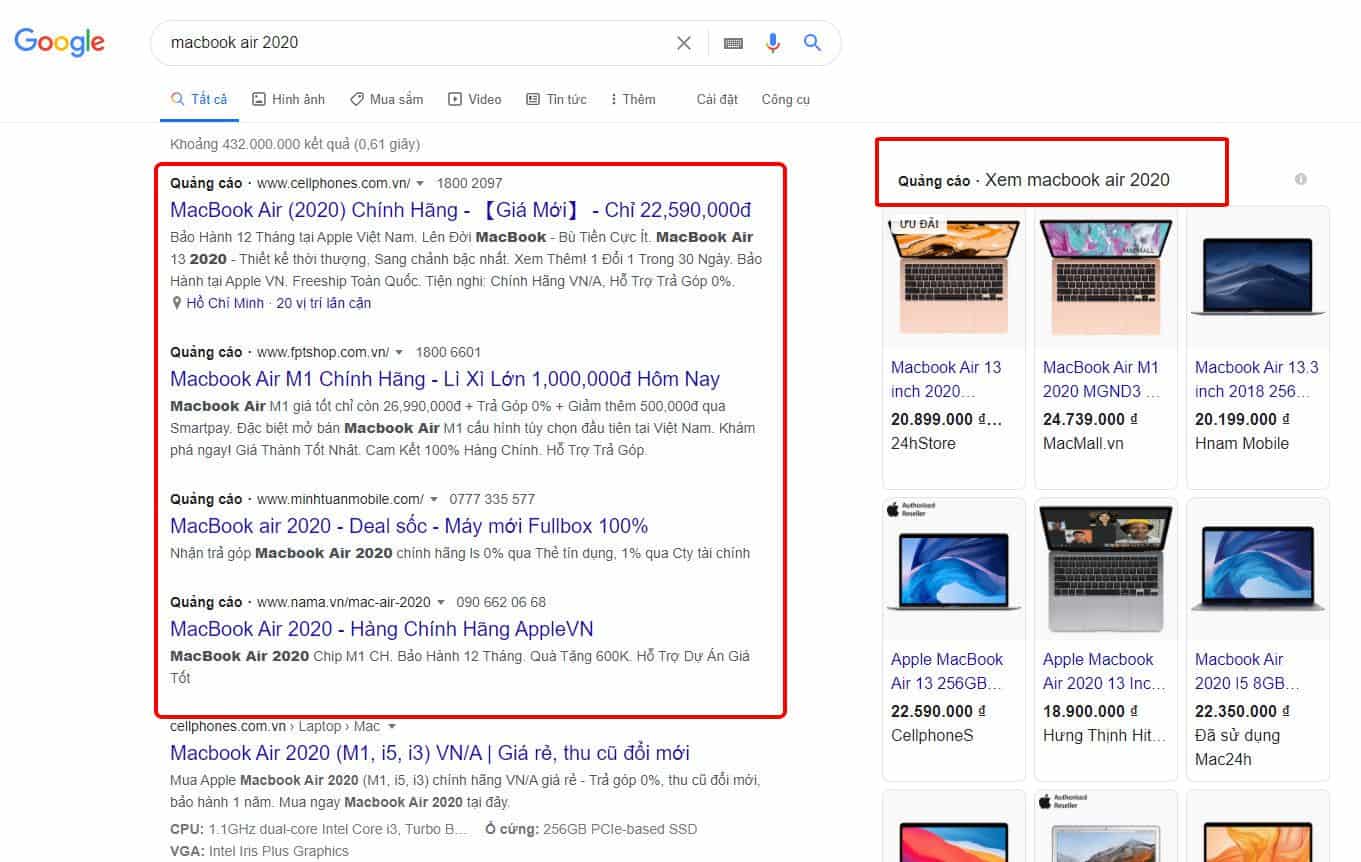1361x862 pixels.
Task: Click the blue magnifier search button
Action: point(812,43)
